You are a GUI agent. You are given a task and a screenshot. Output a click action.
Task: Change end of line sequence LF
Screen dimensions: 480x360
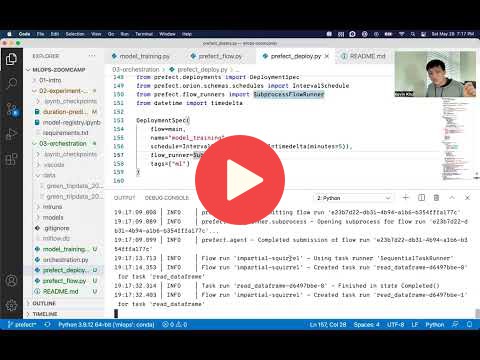tap(415, 324)
